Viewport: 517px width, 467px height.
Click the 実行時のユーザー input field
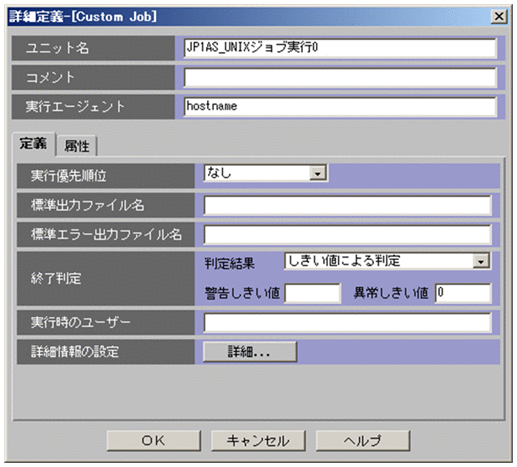(x=347, y=322)
